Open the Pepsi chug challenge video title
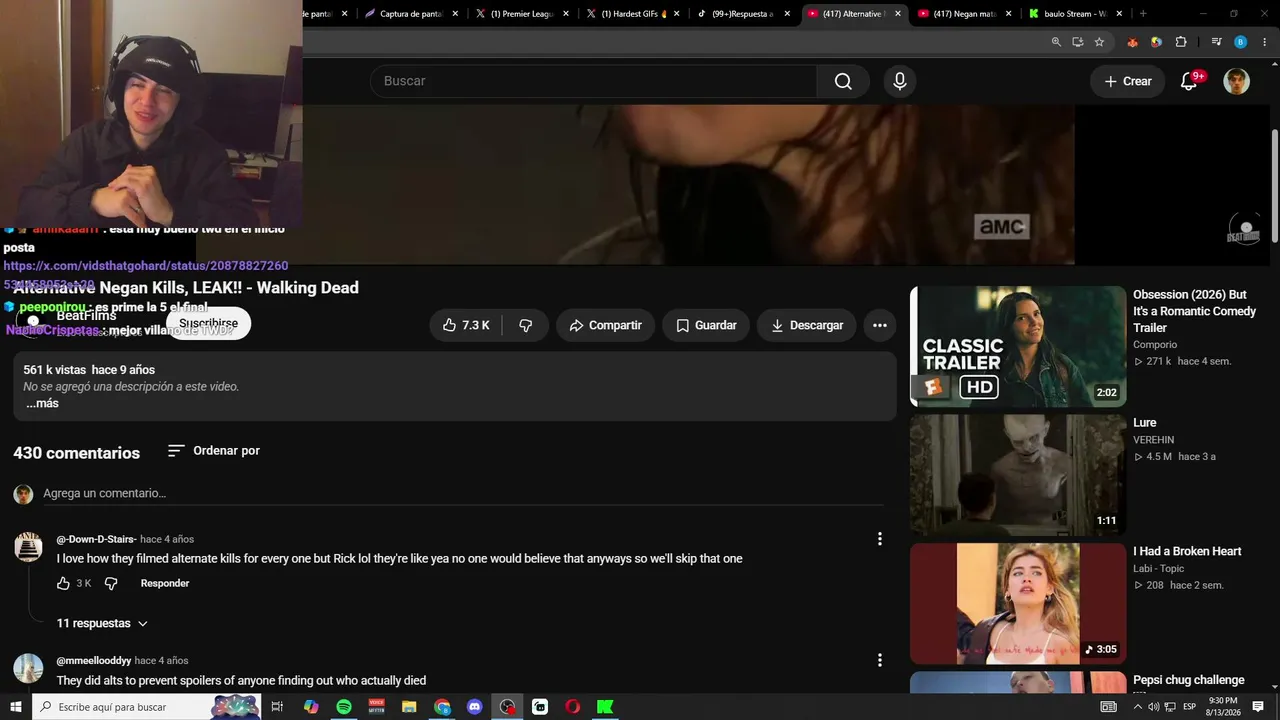Screen dimensions: 1280x720 [1189, 680]
